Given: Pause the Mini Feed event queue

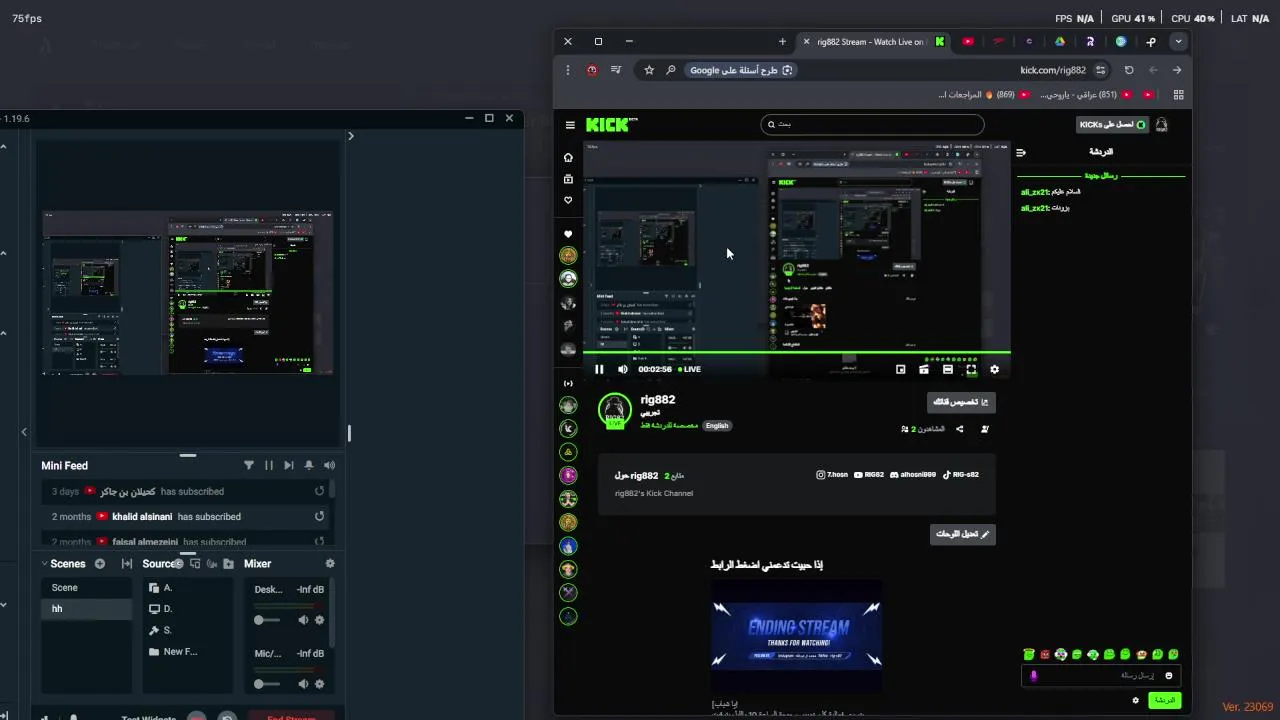Looking at the screenshot, I should 268,465.
